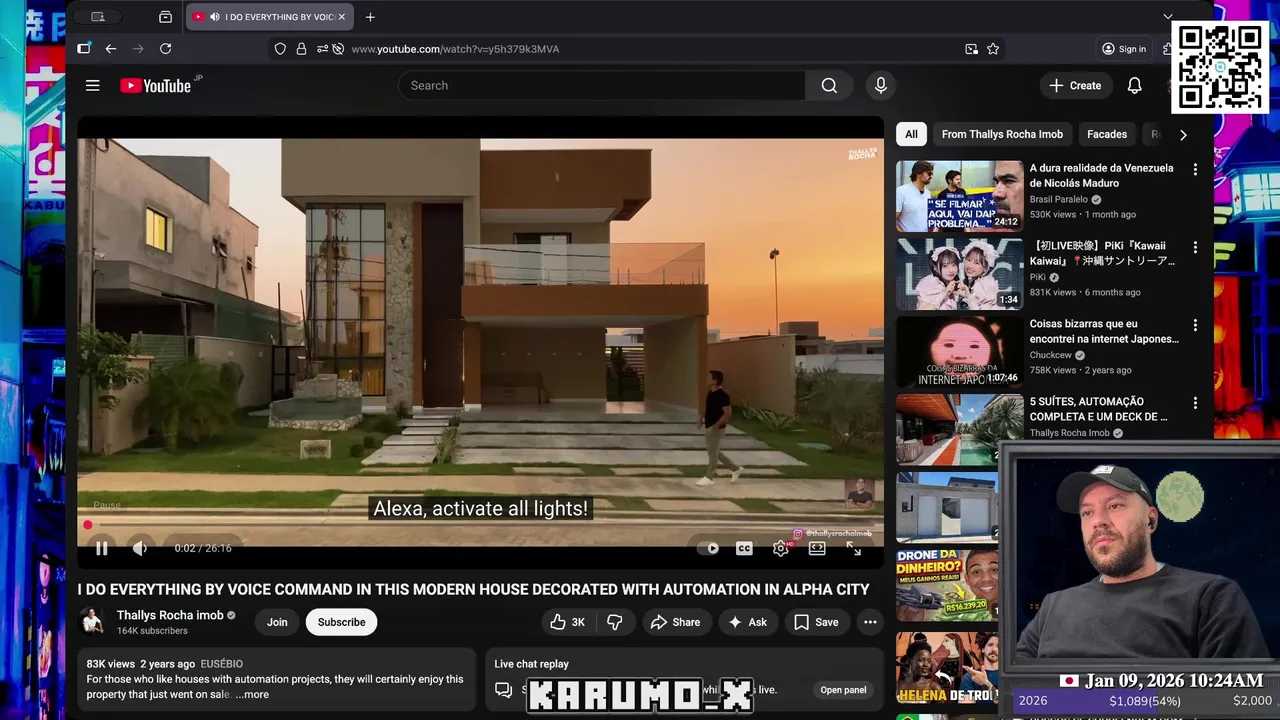Switch to theater mode
1280x720 pixels.
[x=817, y=548]
